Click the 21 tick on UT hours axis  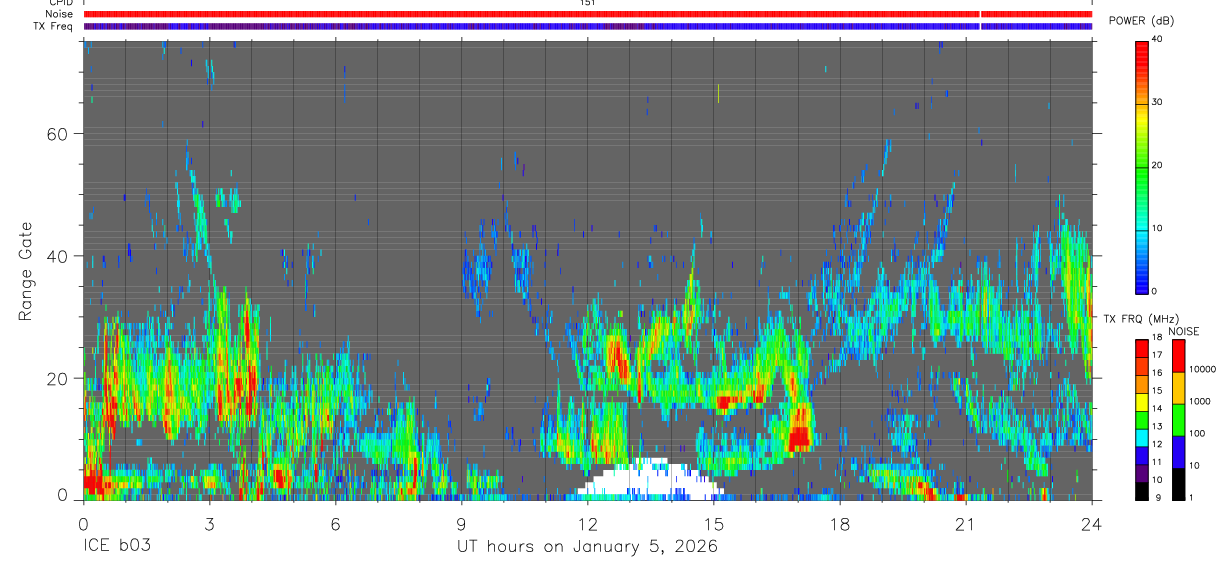pyautogui.click(x=965, y=524)
